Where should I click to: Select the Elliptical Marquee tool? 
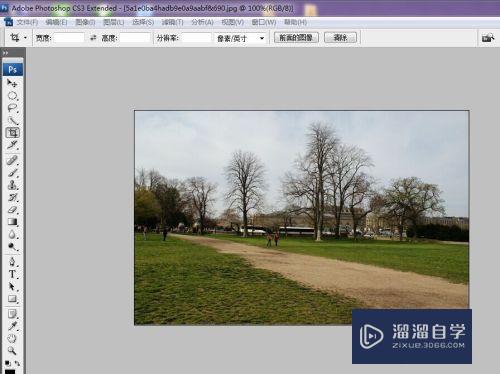12,96
